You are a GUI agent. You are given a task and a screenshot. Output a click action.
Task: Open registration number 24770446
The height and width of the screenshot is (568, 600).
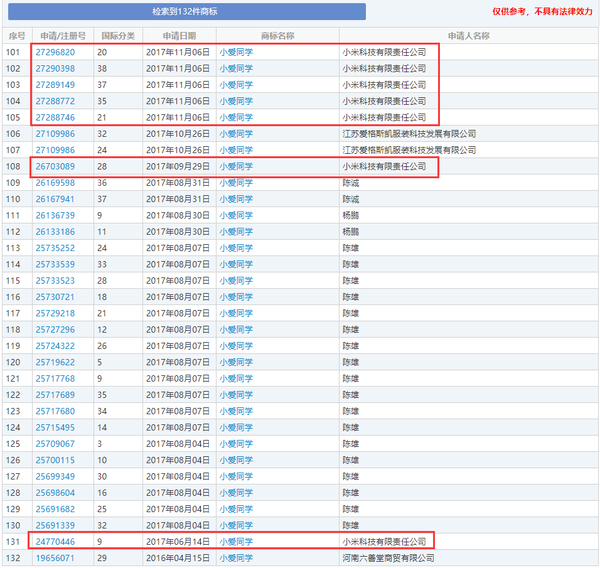(x=55, y=542)
